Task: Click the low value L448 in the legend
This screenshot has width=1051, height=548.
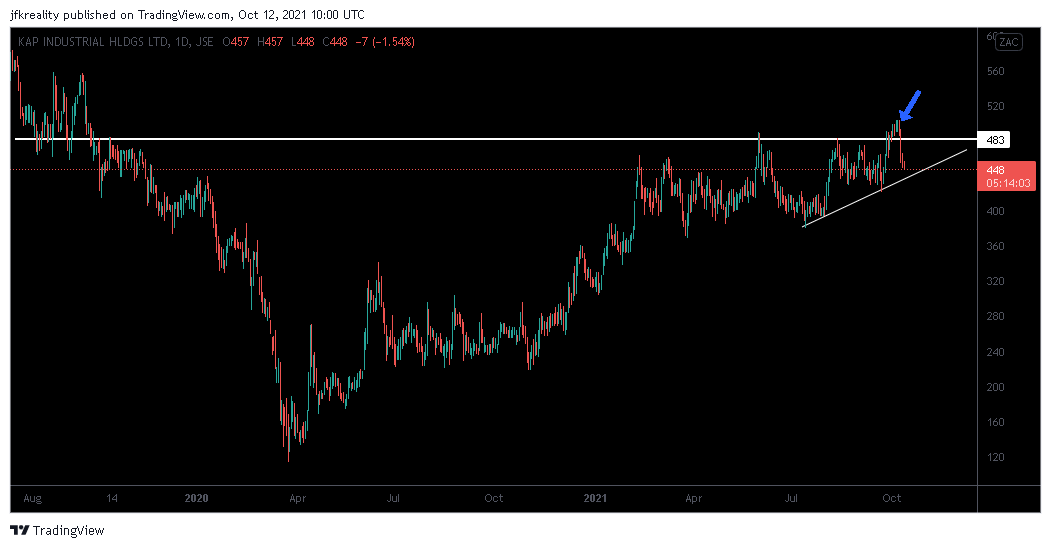Action: tap(302, 42)
